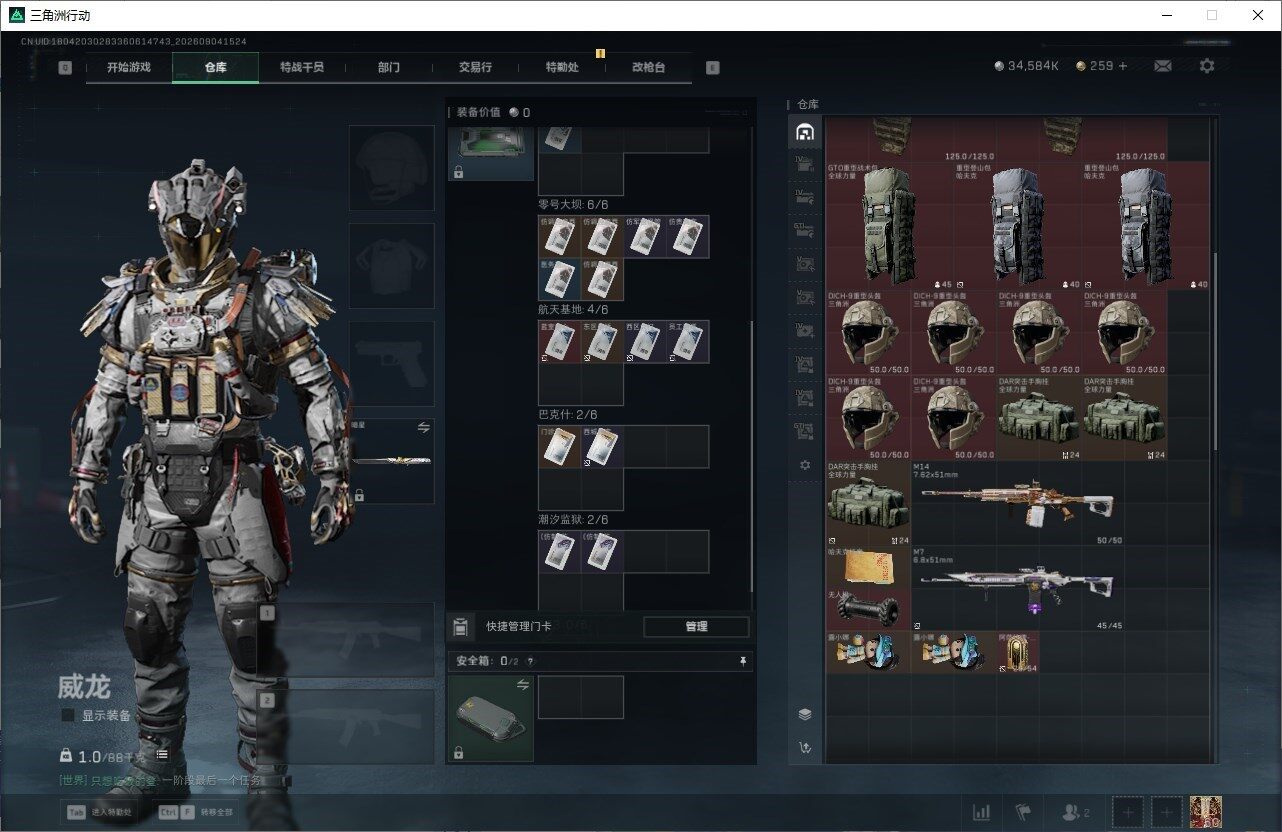Open the 部门 tab
The image size is (1282, 832).
389,67
